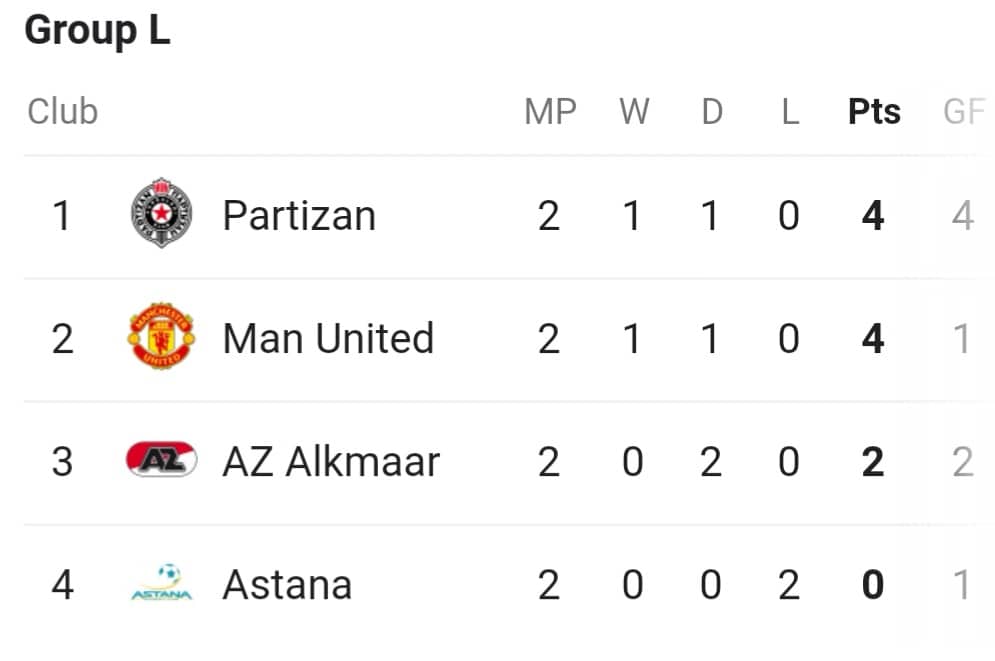Screen dimensions: 995x661
Task: Click Man United's rank number 2
Action: 62,339
